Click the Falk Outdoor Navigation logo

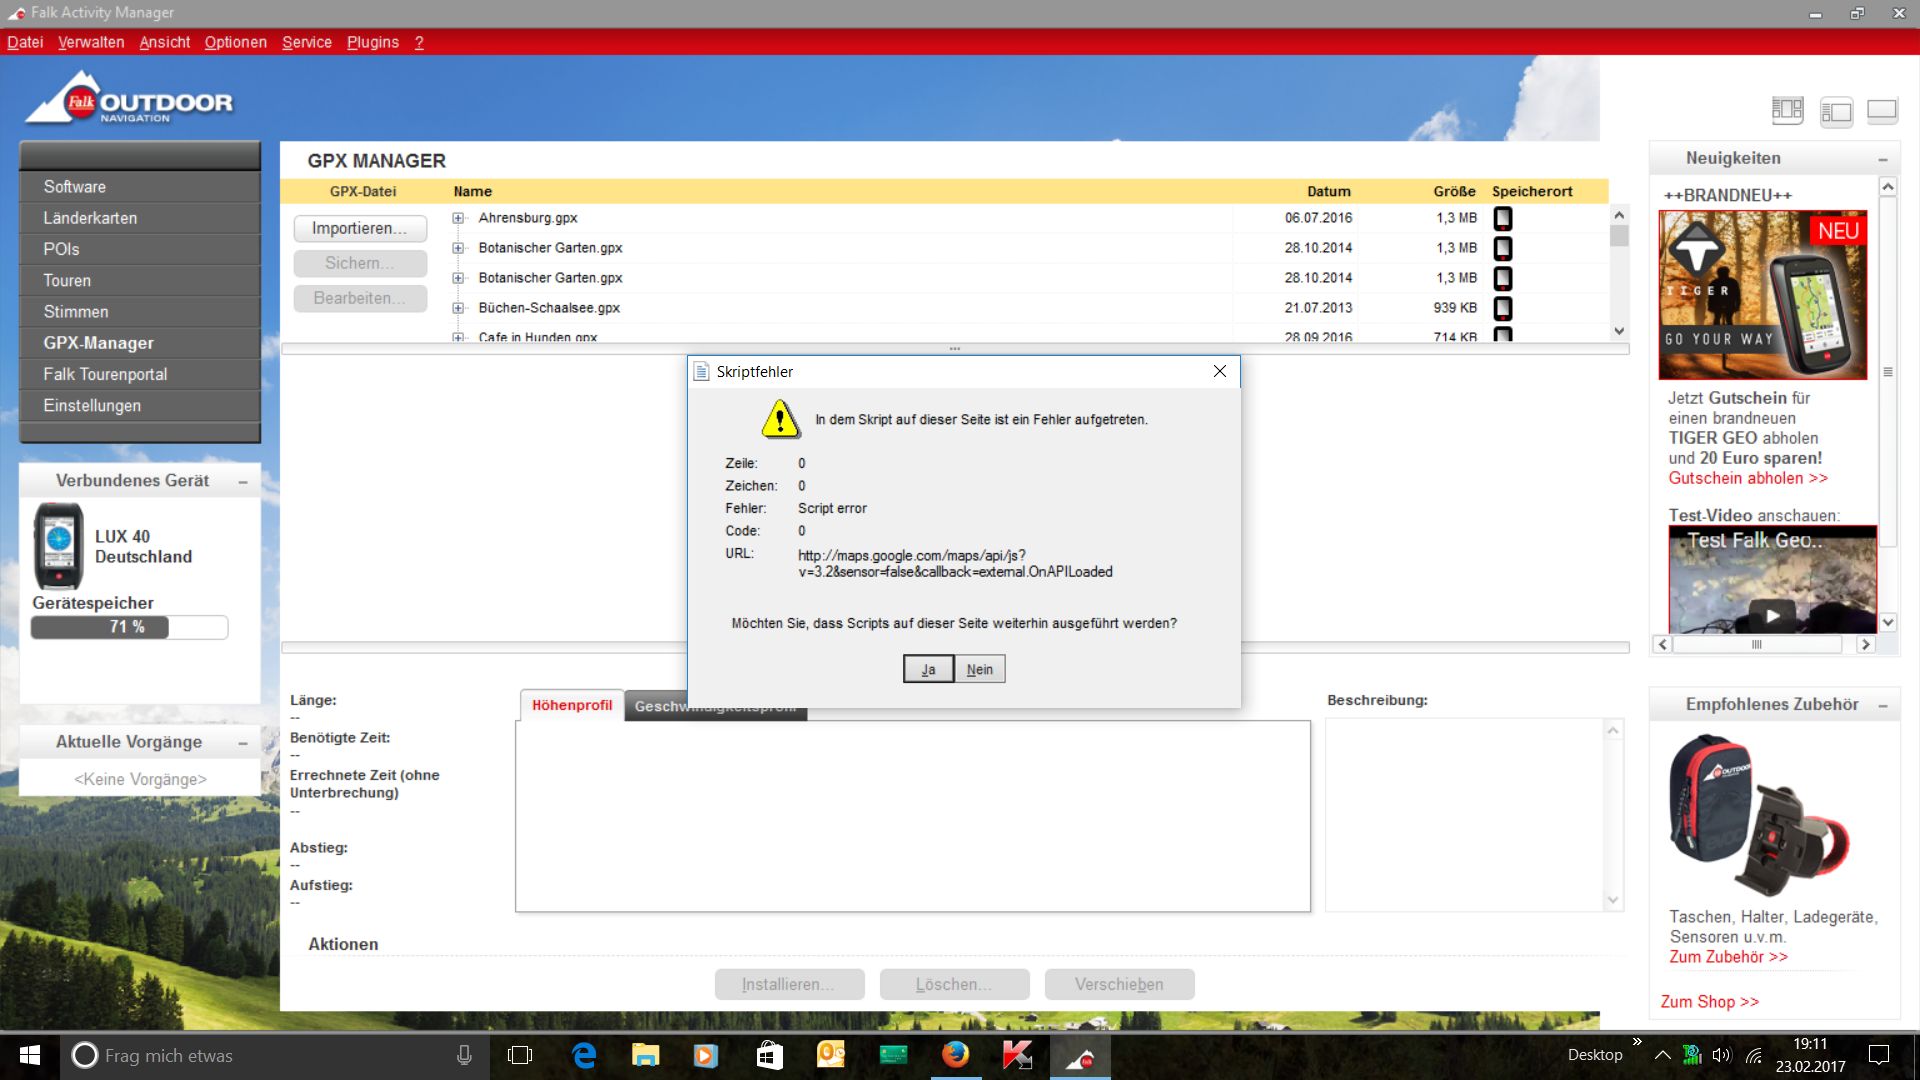[128, 100]
